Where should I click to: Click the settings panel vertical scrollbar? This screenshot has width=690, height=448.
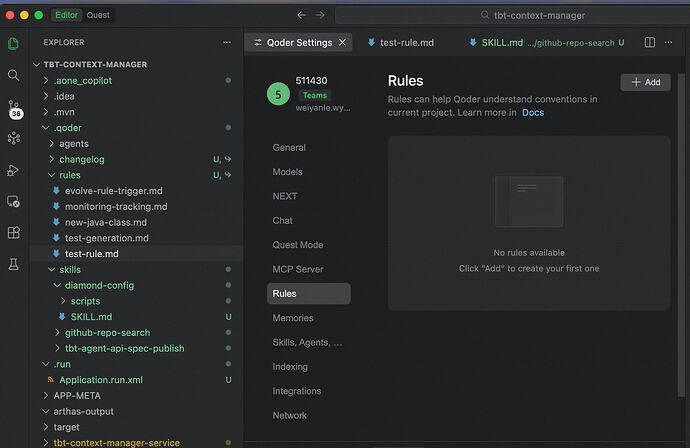coord(682,235)
